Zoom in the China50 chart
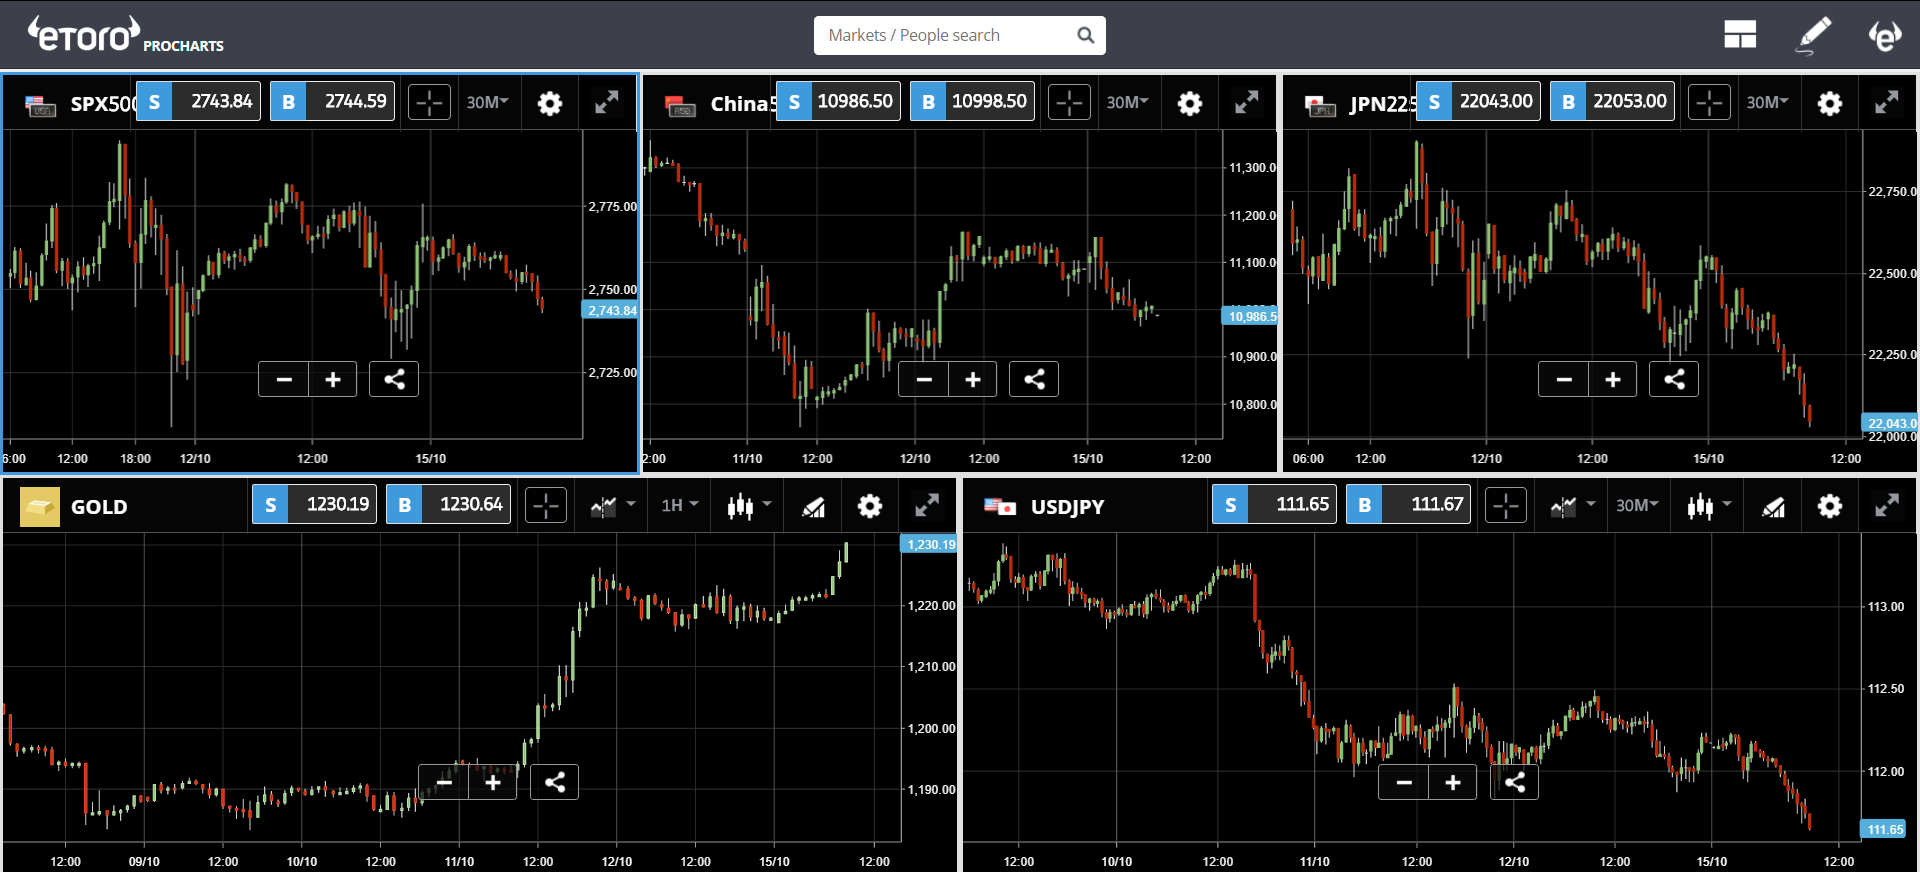1920x872 pixels. click(x=973, y=379)
